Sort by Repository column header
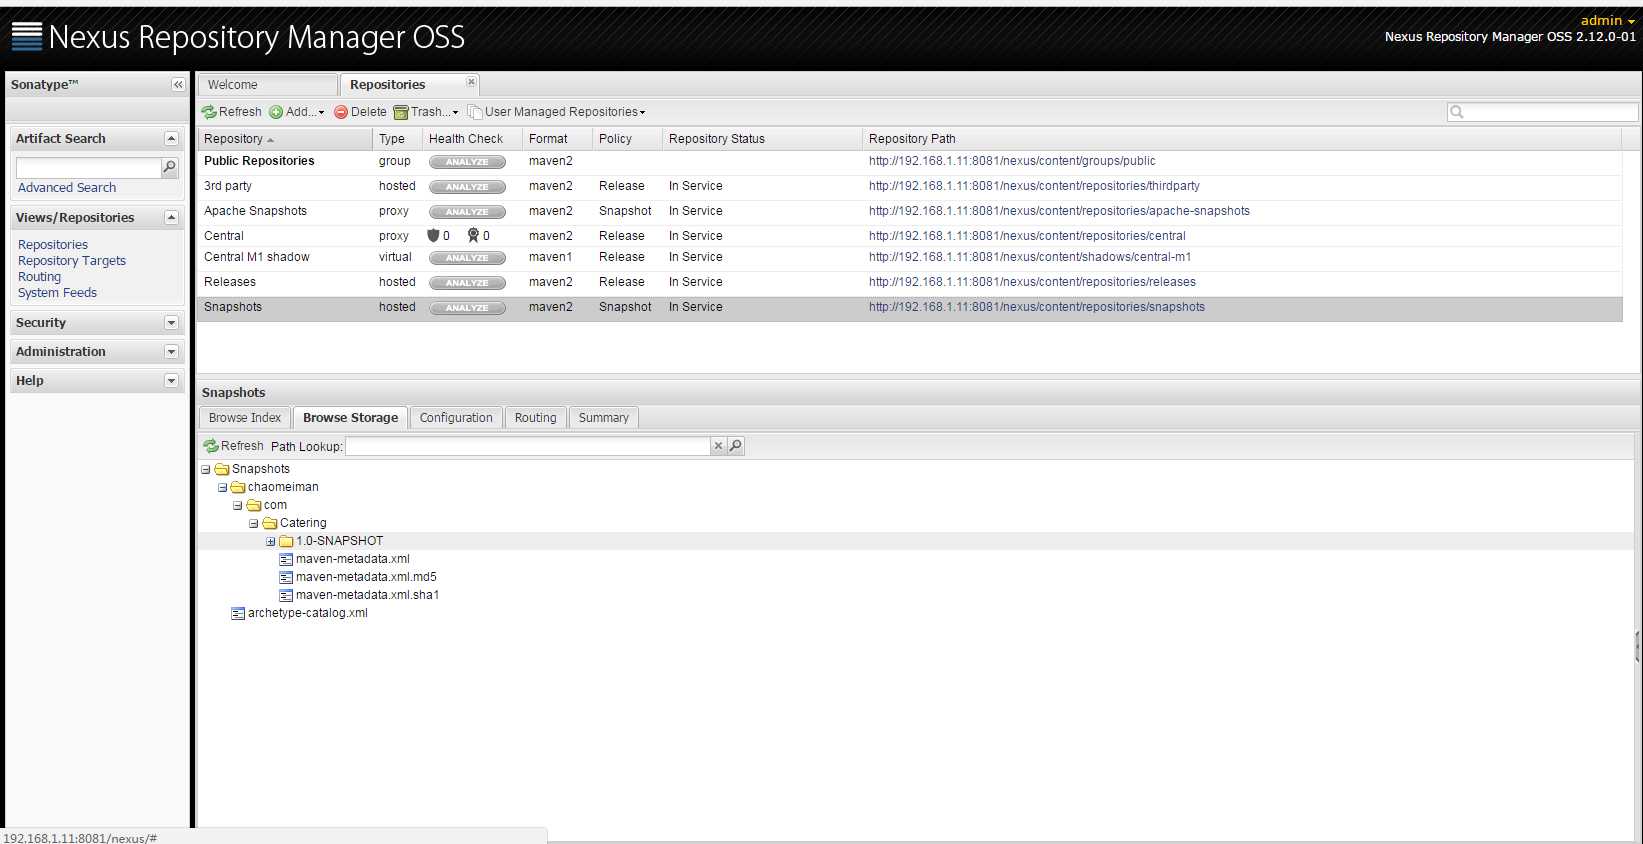 coord(285,139)
